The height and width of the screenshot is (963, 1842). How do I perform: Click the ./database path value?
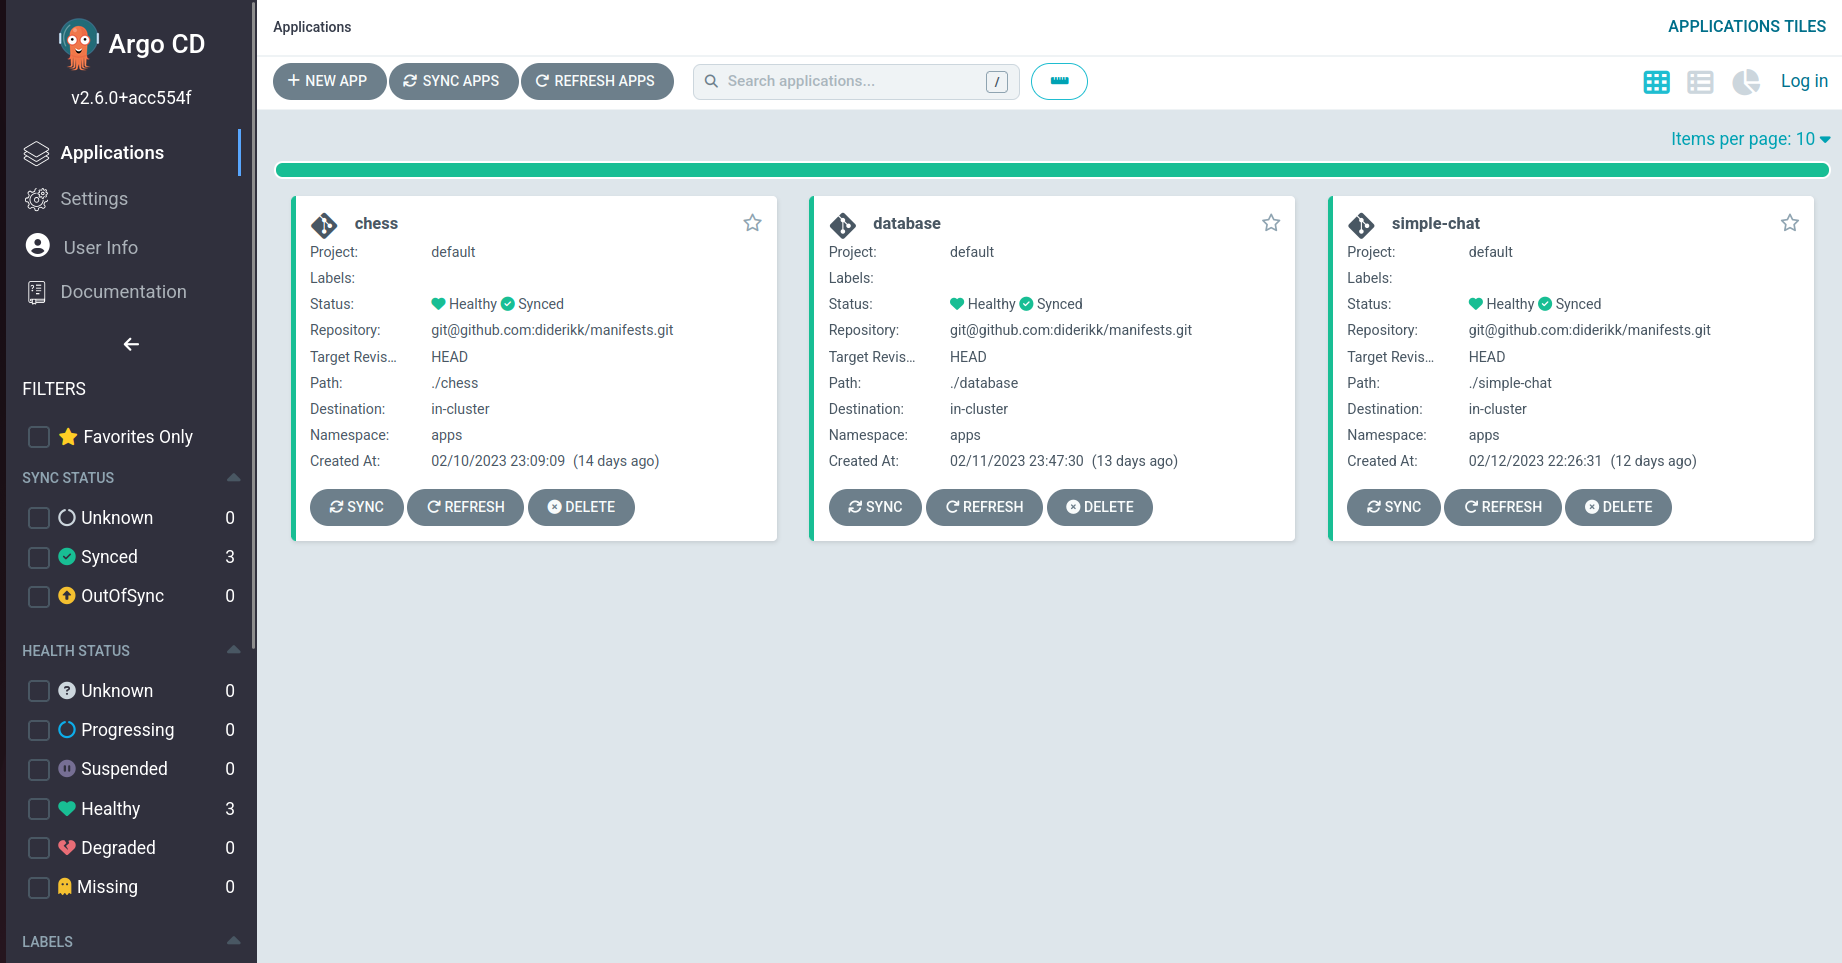coord(984,383)
